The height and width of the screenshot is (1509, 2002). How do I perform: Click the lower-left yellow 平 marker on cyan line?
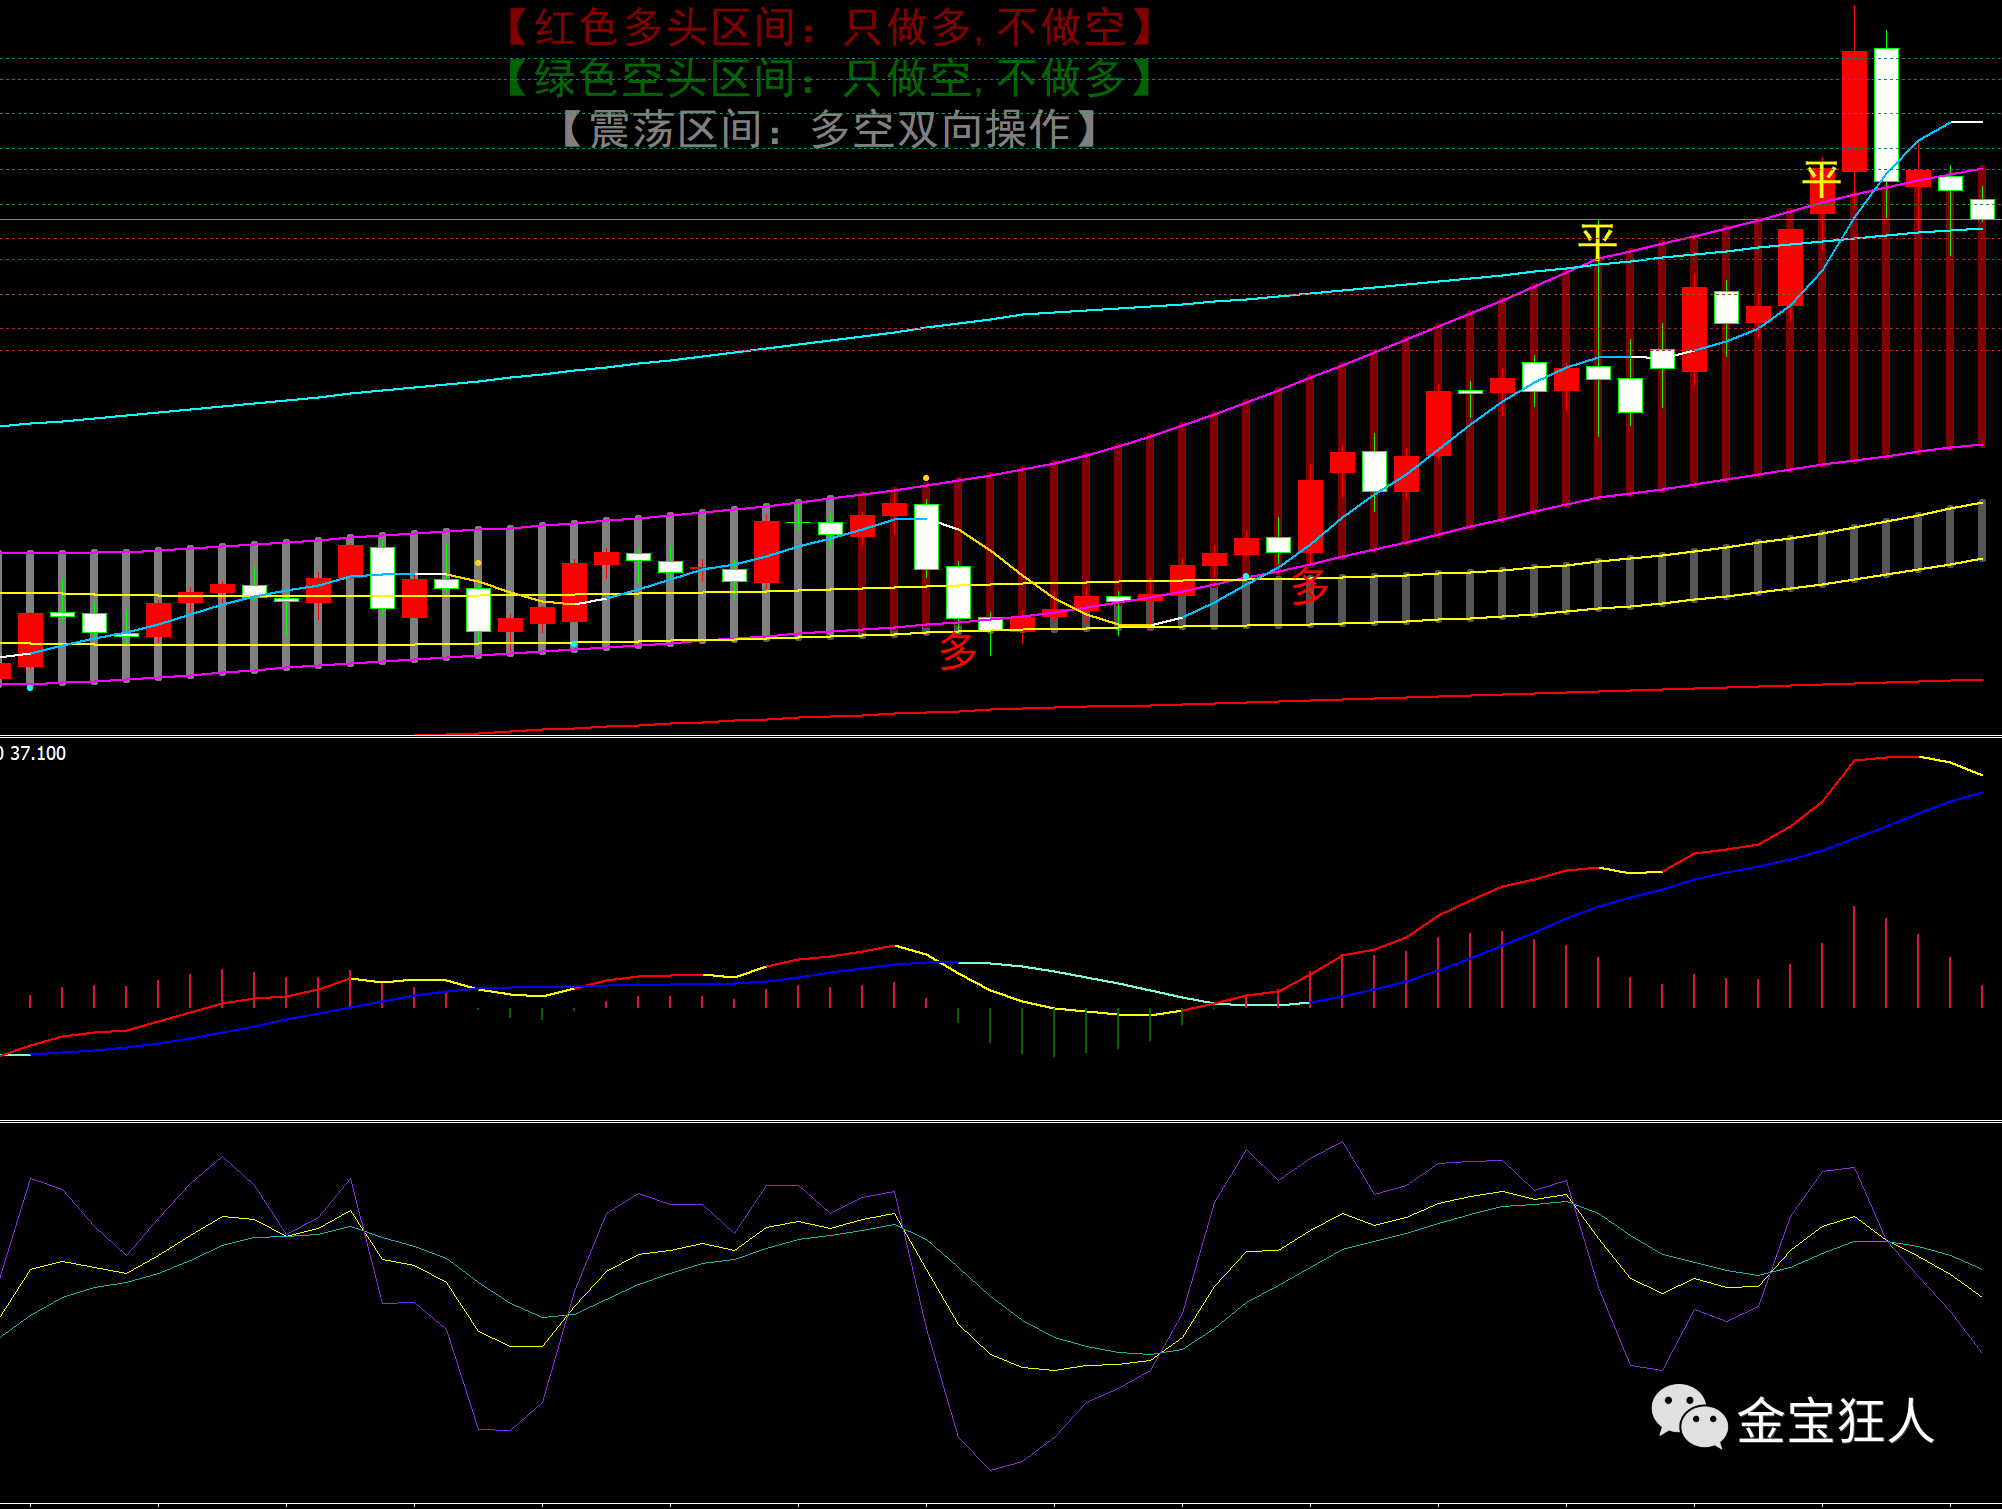pos(1597,241)
